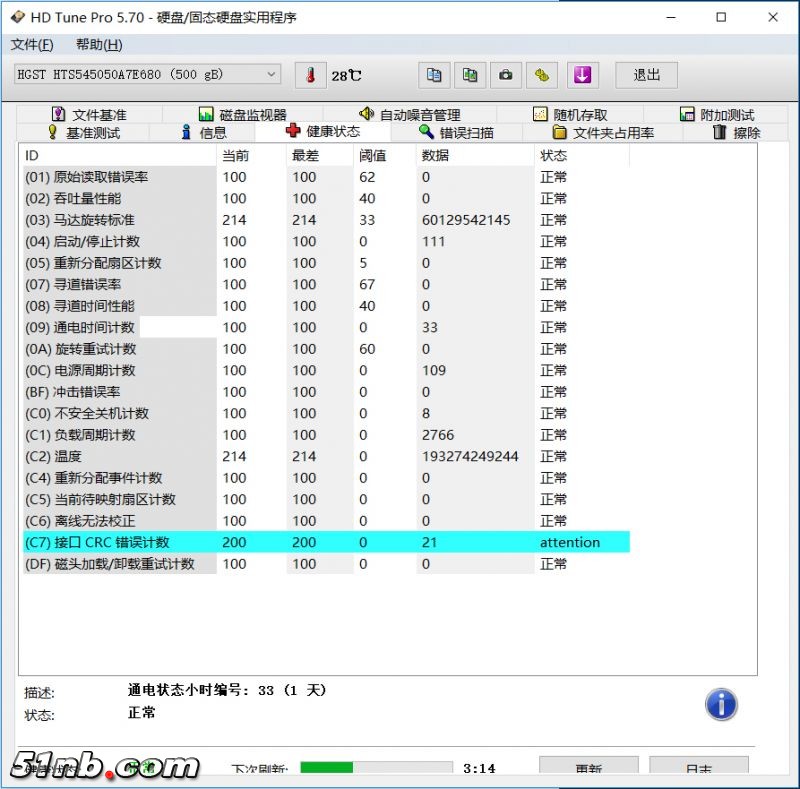Screen dimensions: 800x789
Task: Click the purple download arrow icon
Action: [x=582, y=75]
